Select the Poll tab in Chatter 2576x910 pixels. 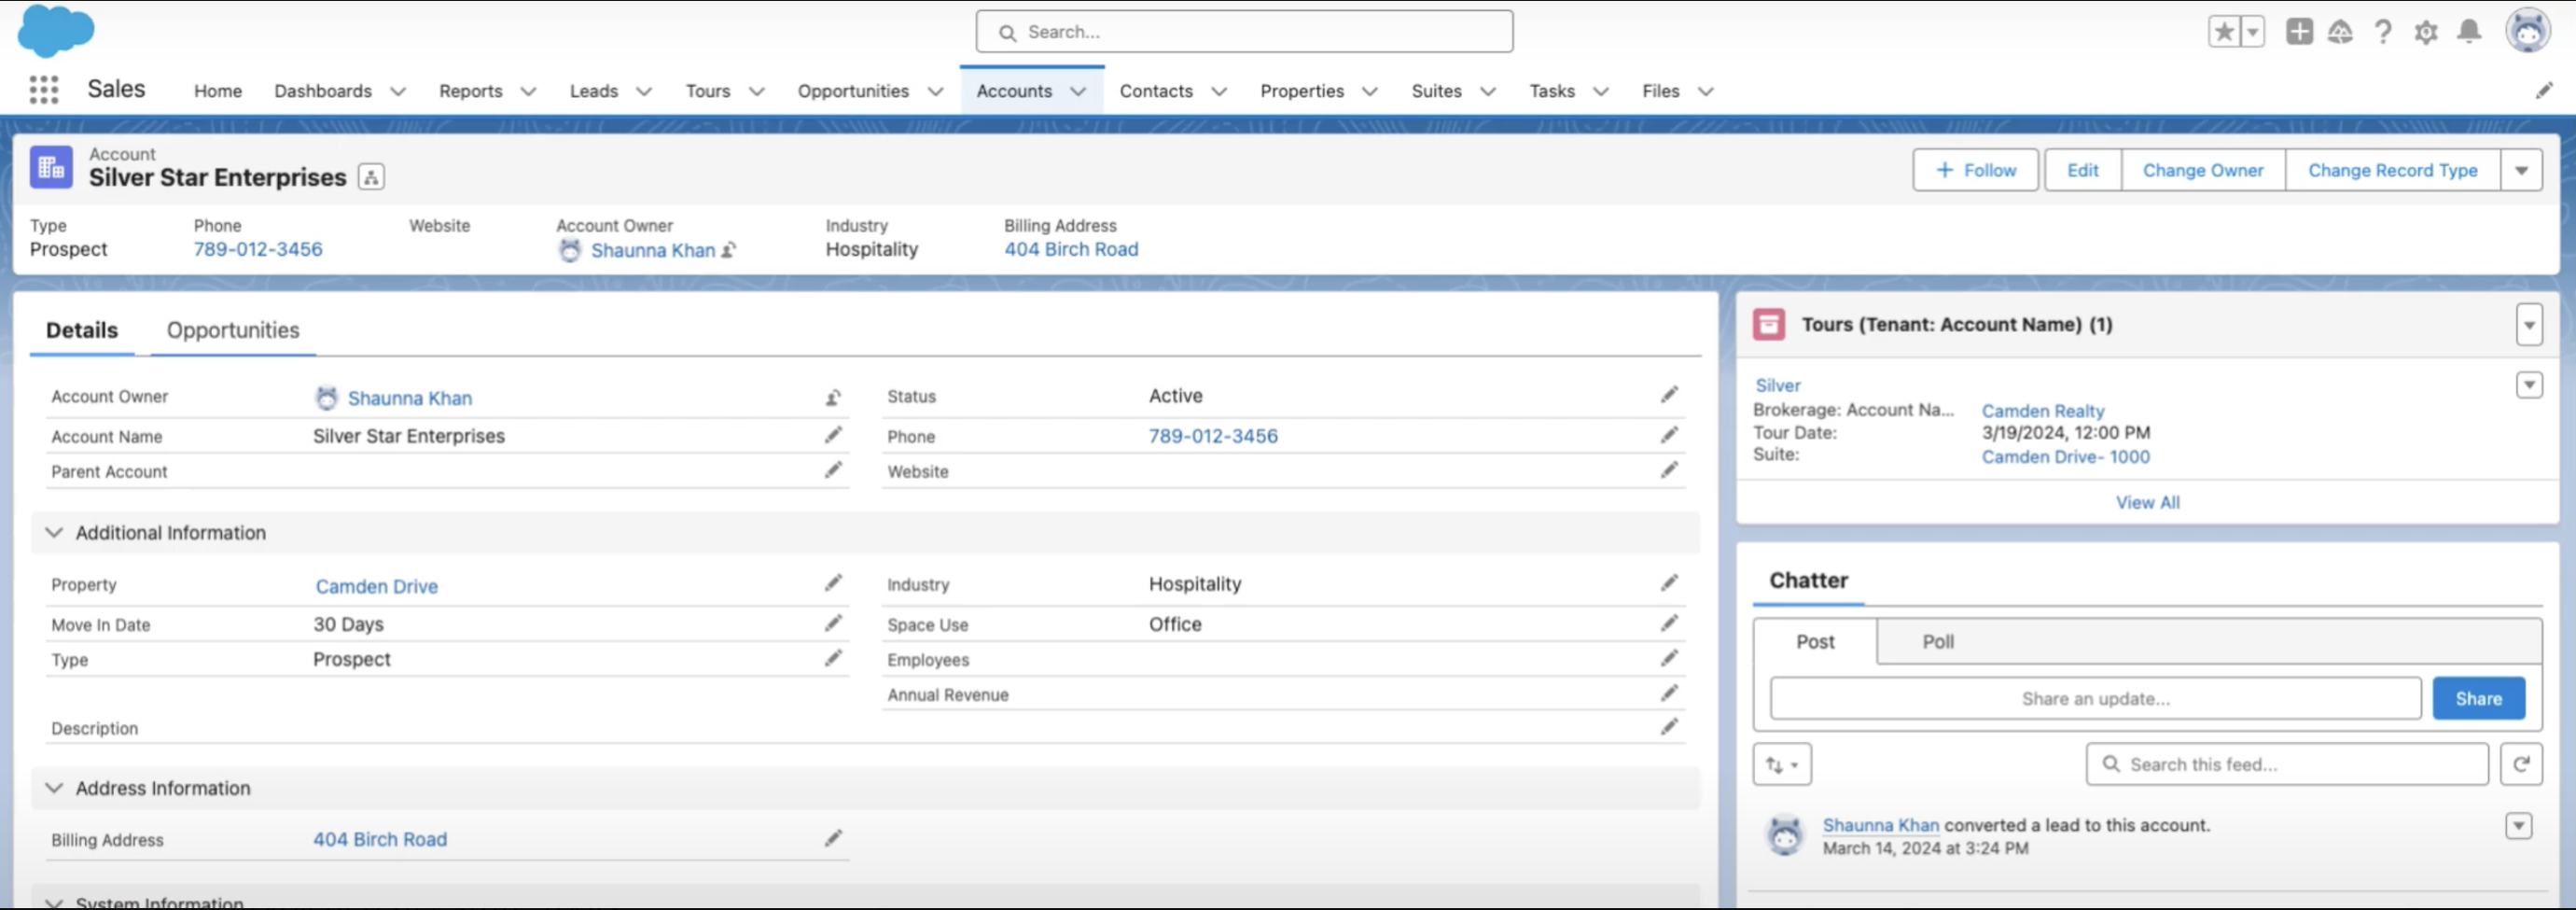pyautogui.click(x=1938, y=642)
